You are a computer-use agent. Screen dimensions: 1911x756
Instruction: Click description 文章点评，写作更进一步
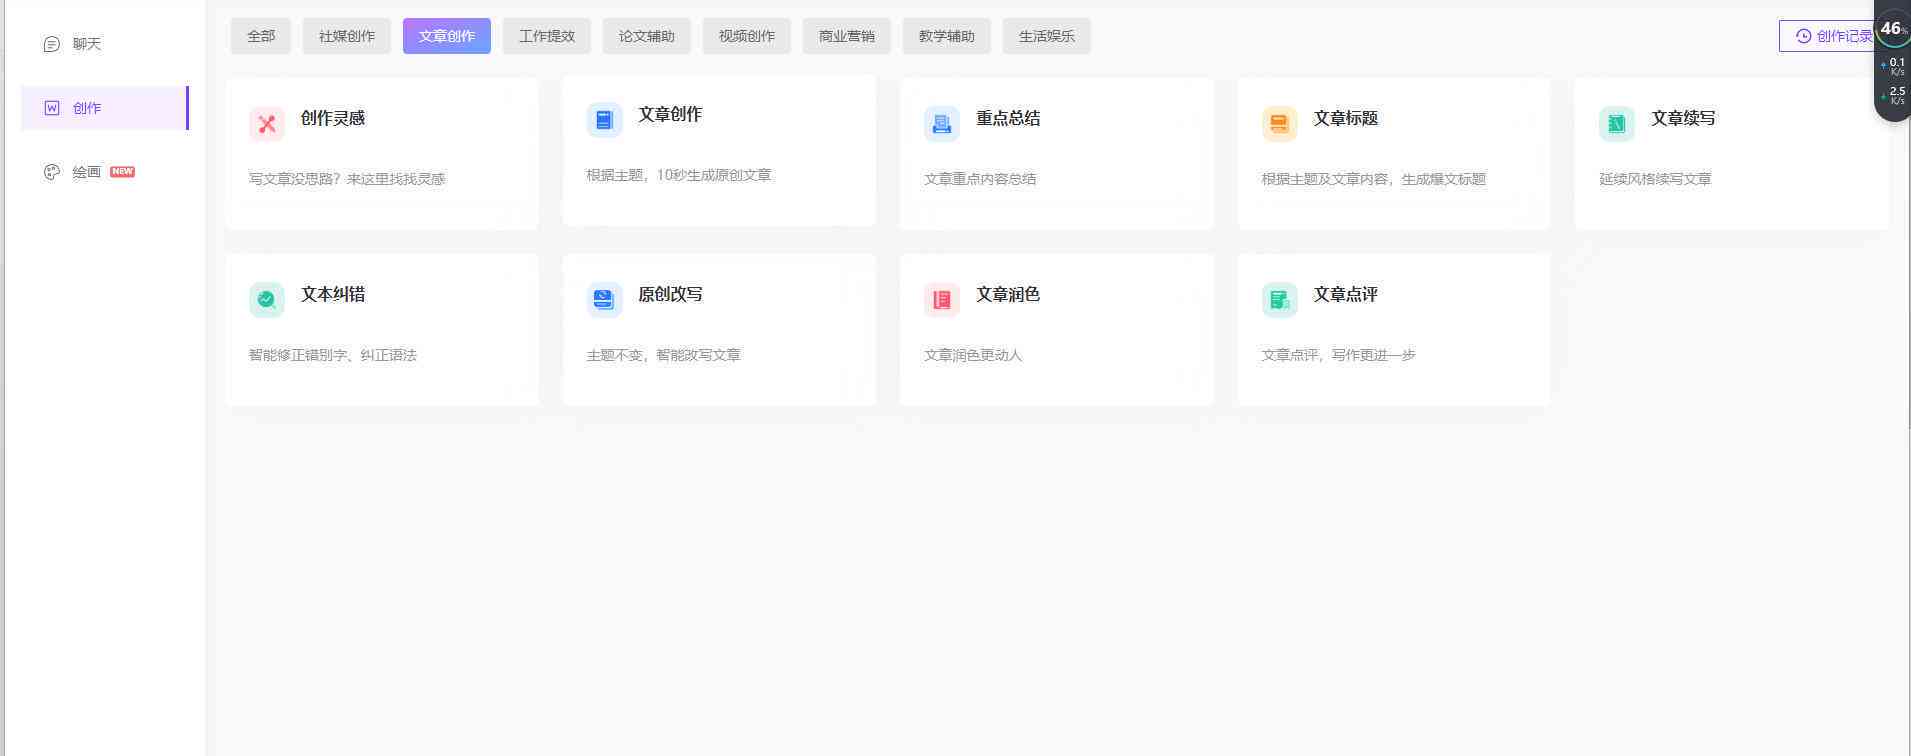[x=1338, y=355]
